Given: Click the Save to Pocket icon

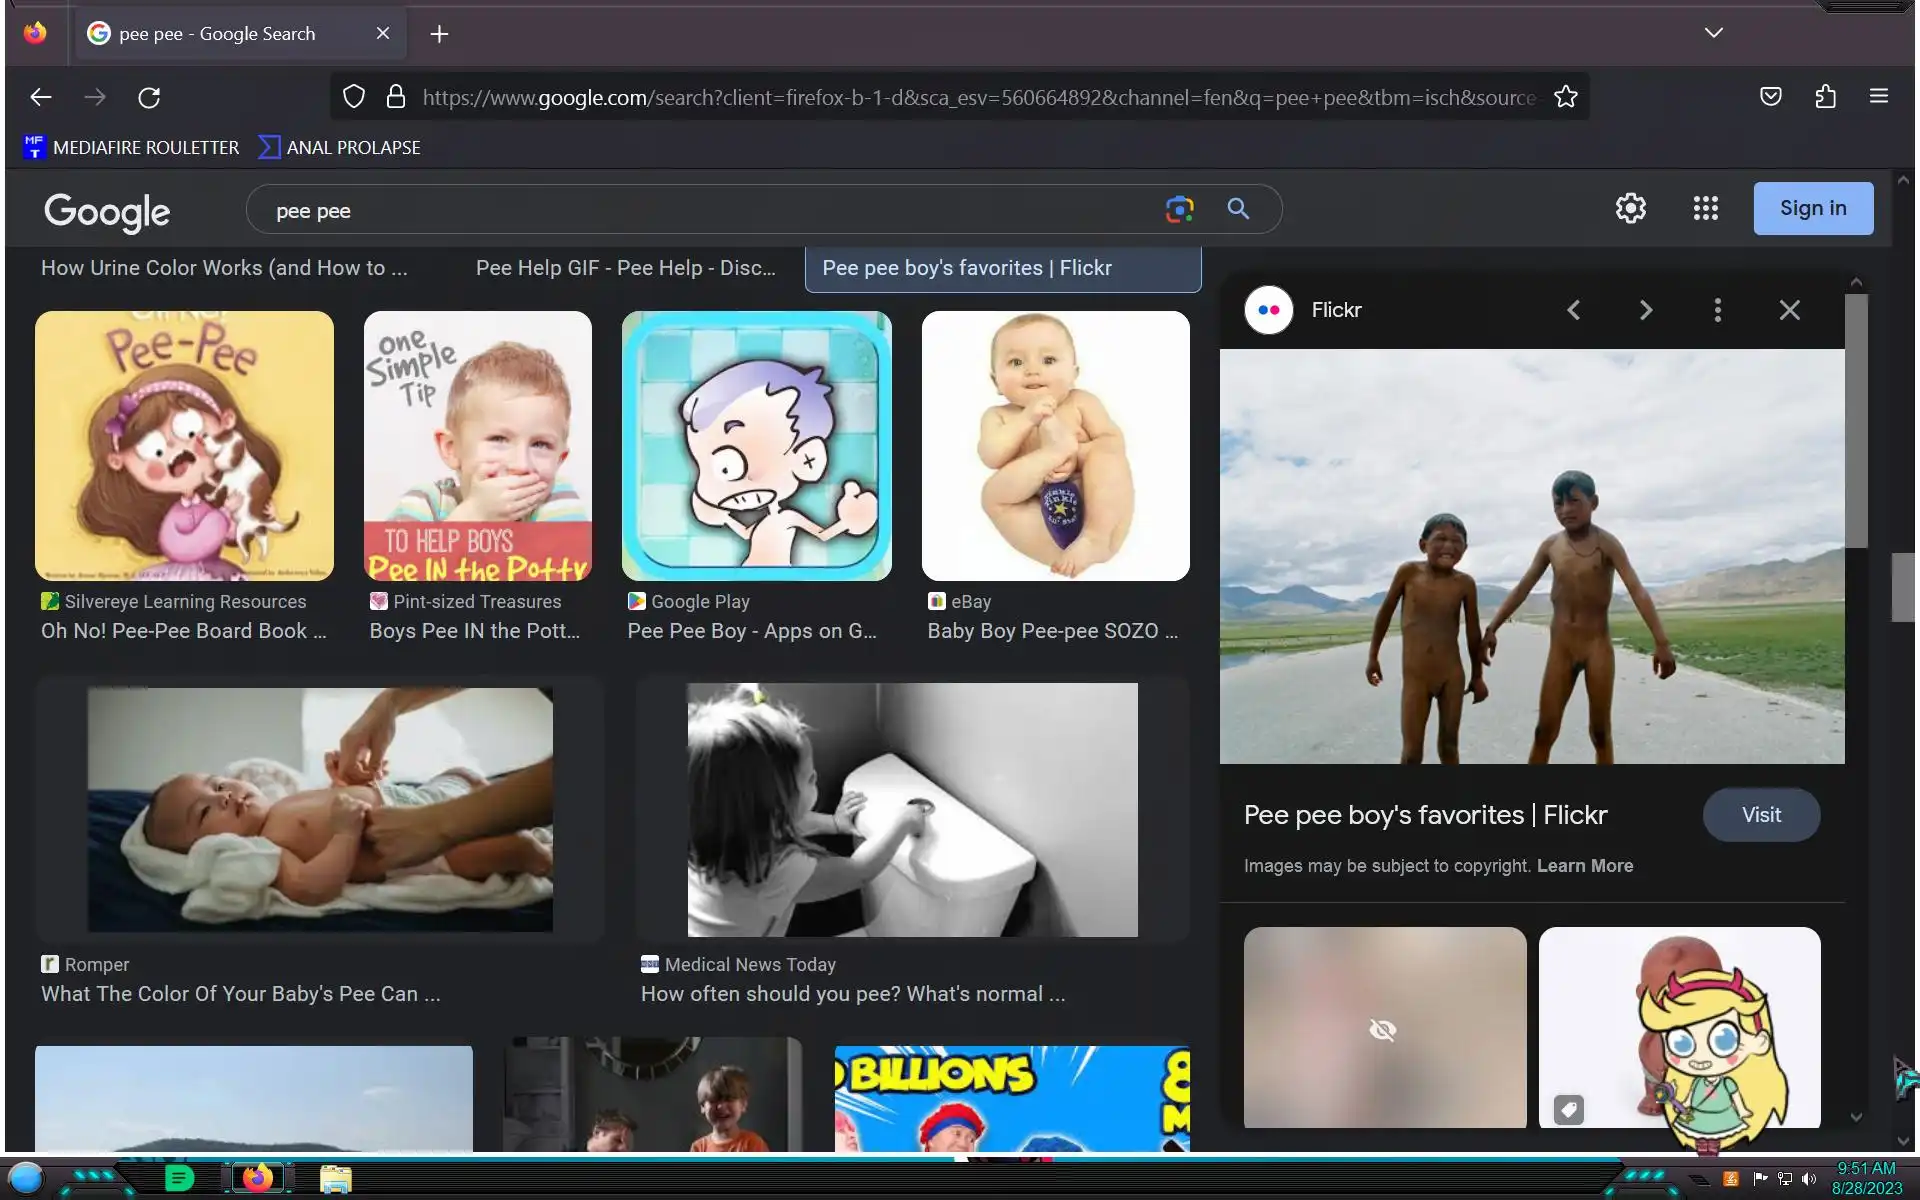Looking at the screenshot, I should pos(1770,97).
